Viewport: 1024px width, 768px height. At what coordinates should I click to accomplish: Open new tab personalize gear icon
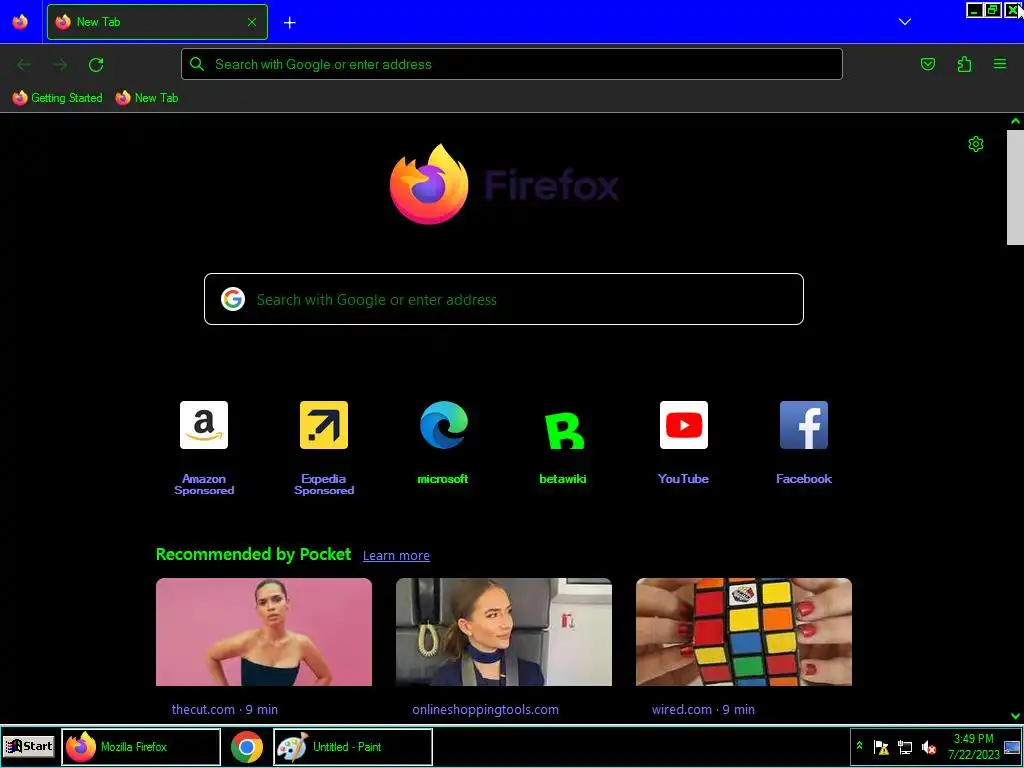coord(976,144)
